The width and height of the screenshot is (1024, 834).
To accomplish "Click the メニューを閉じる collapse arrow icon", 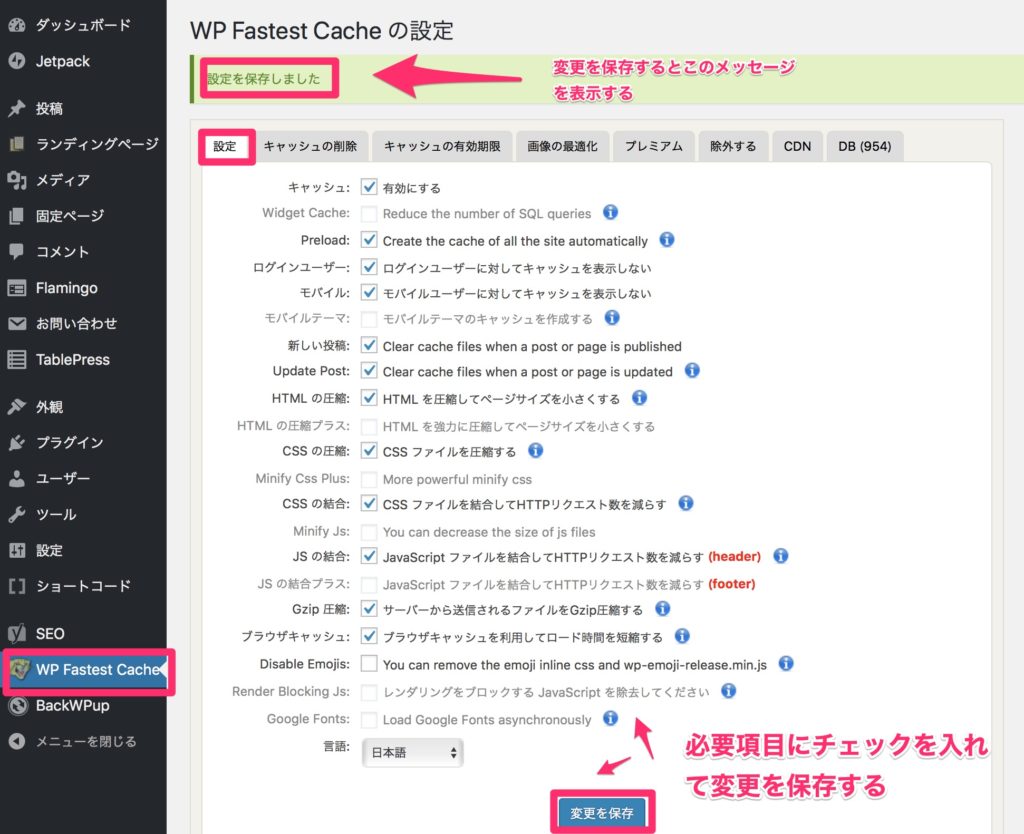I will (17, 741).
